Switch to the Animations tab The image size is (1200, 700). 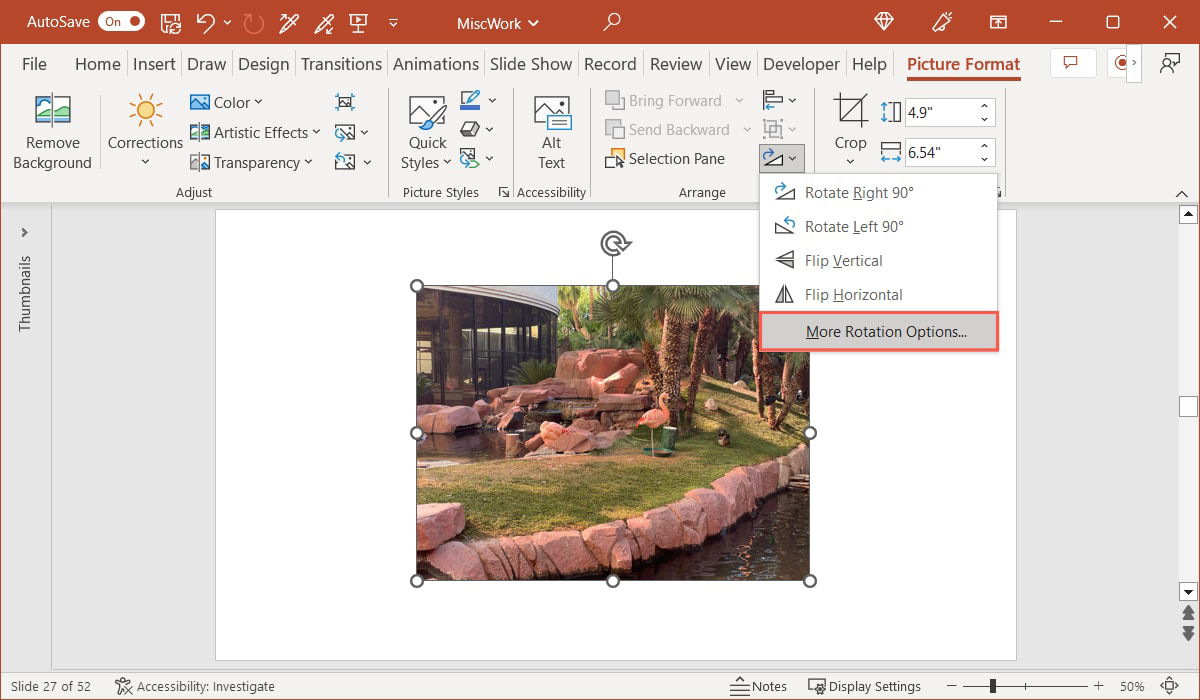pos(436,63)
